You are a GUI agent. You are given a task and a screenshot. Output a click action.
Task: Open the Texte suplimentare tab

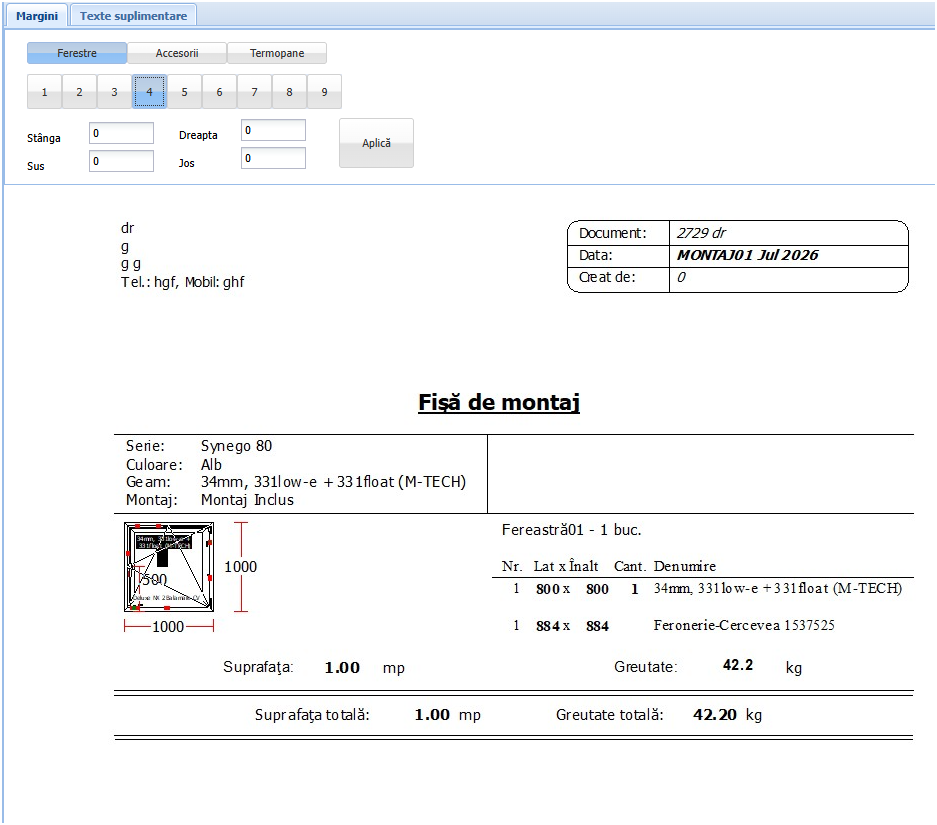click(133, 16)
